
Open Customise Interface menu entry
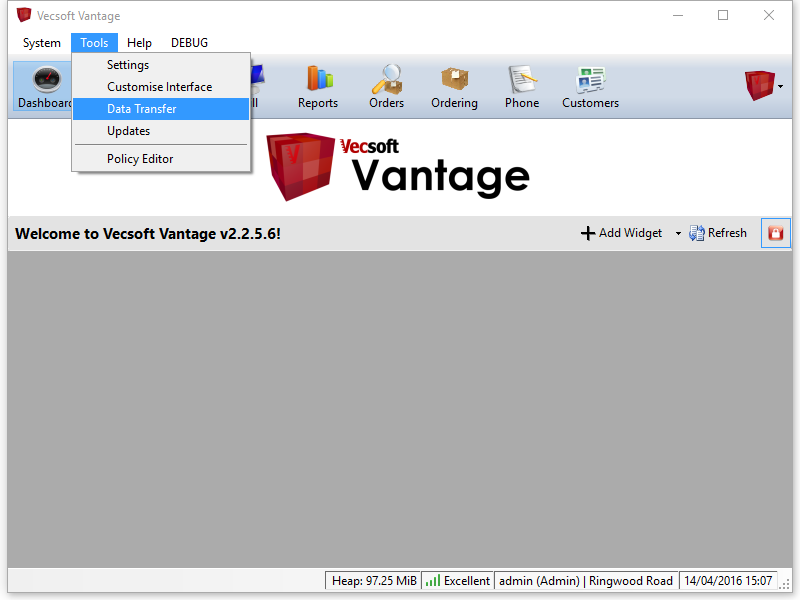159,87
